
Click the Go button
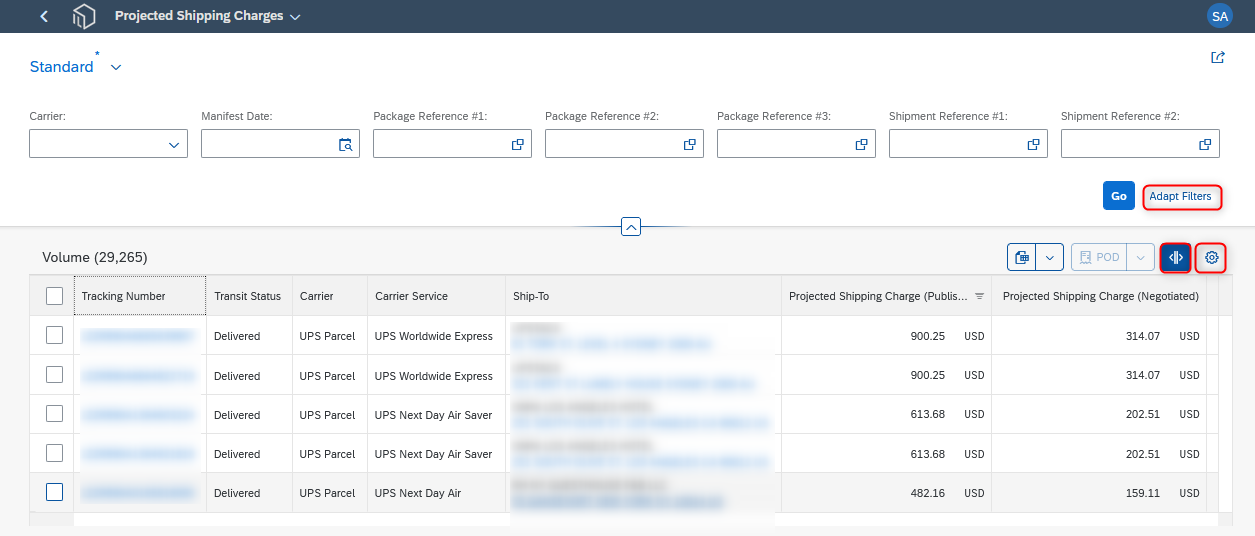click(x=1119, y=196)
